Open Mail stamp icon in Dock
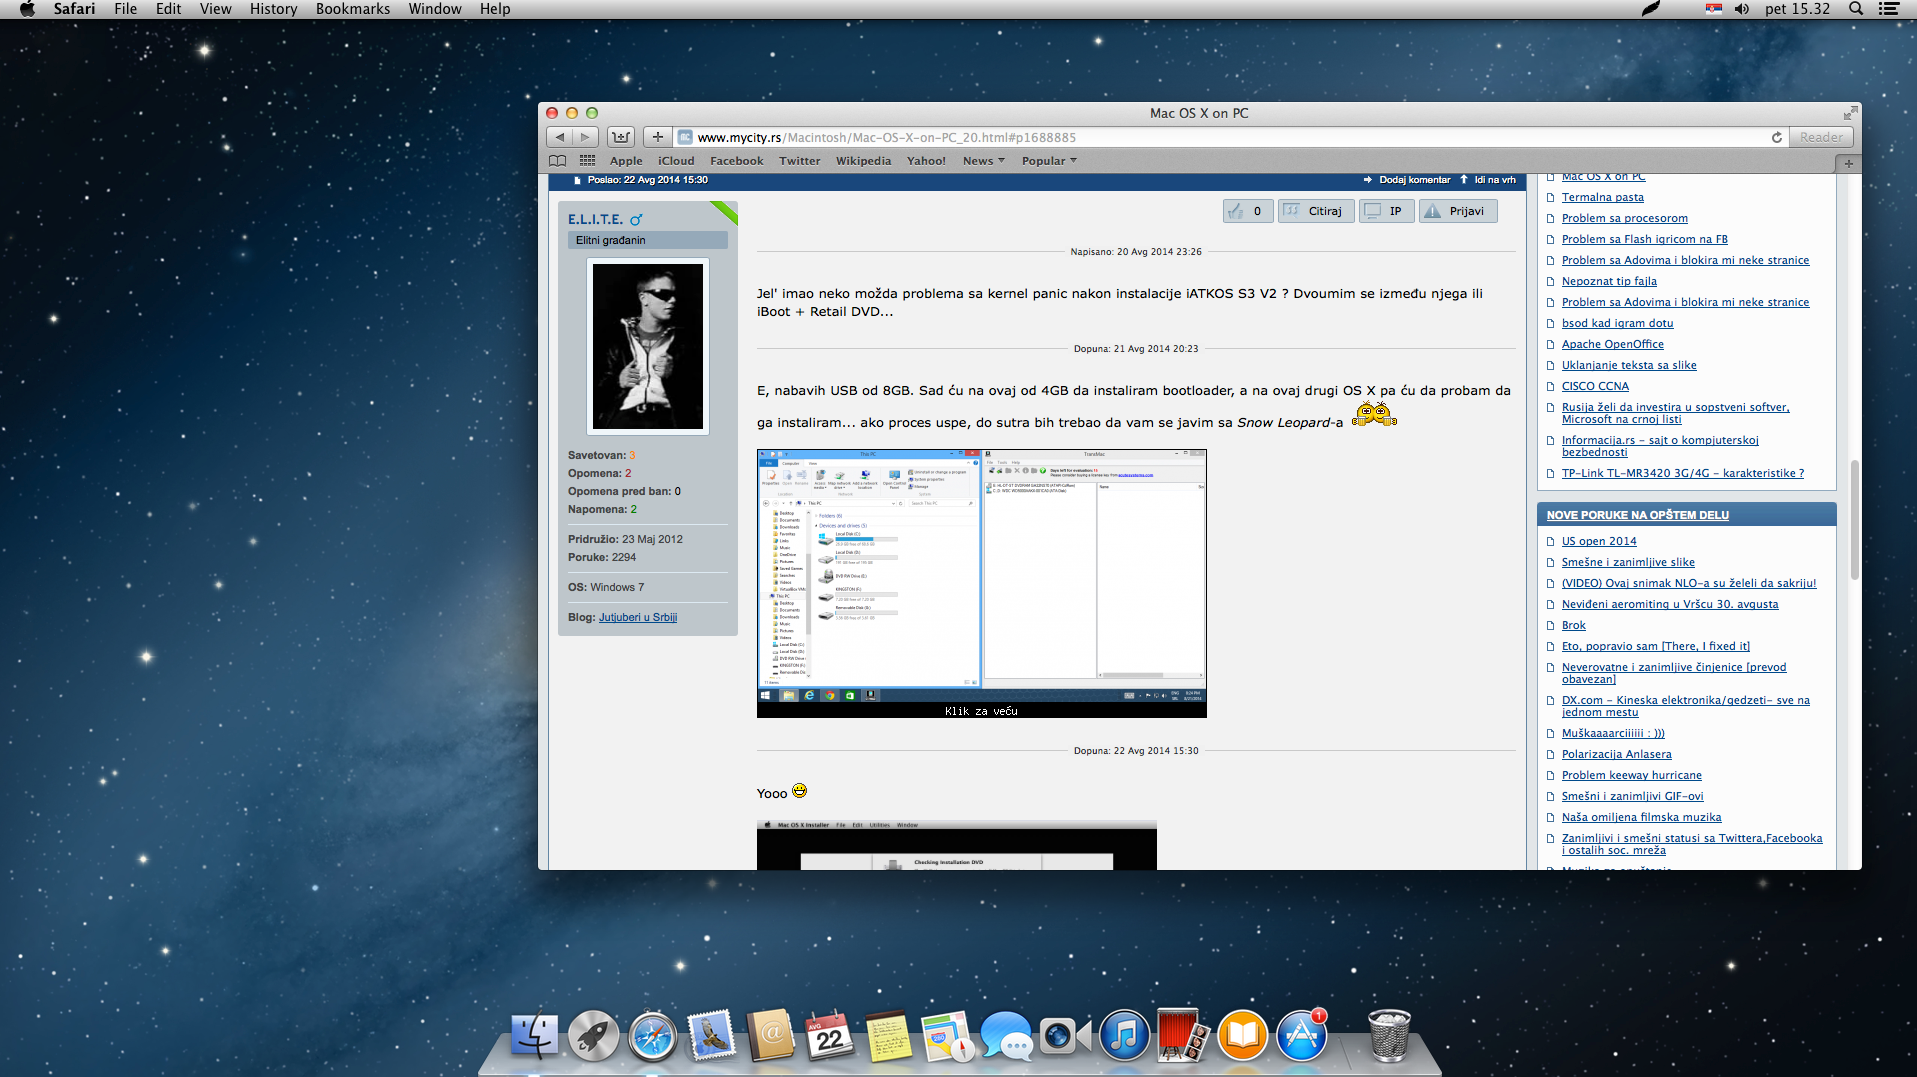The height and width of the screenshot is (1077, 1917). tap(711, 1035)
